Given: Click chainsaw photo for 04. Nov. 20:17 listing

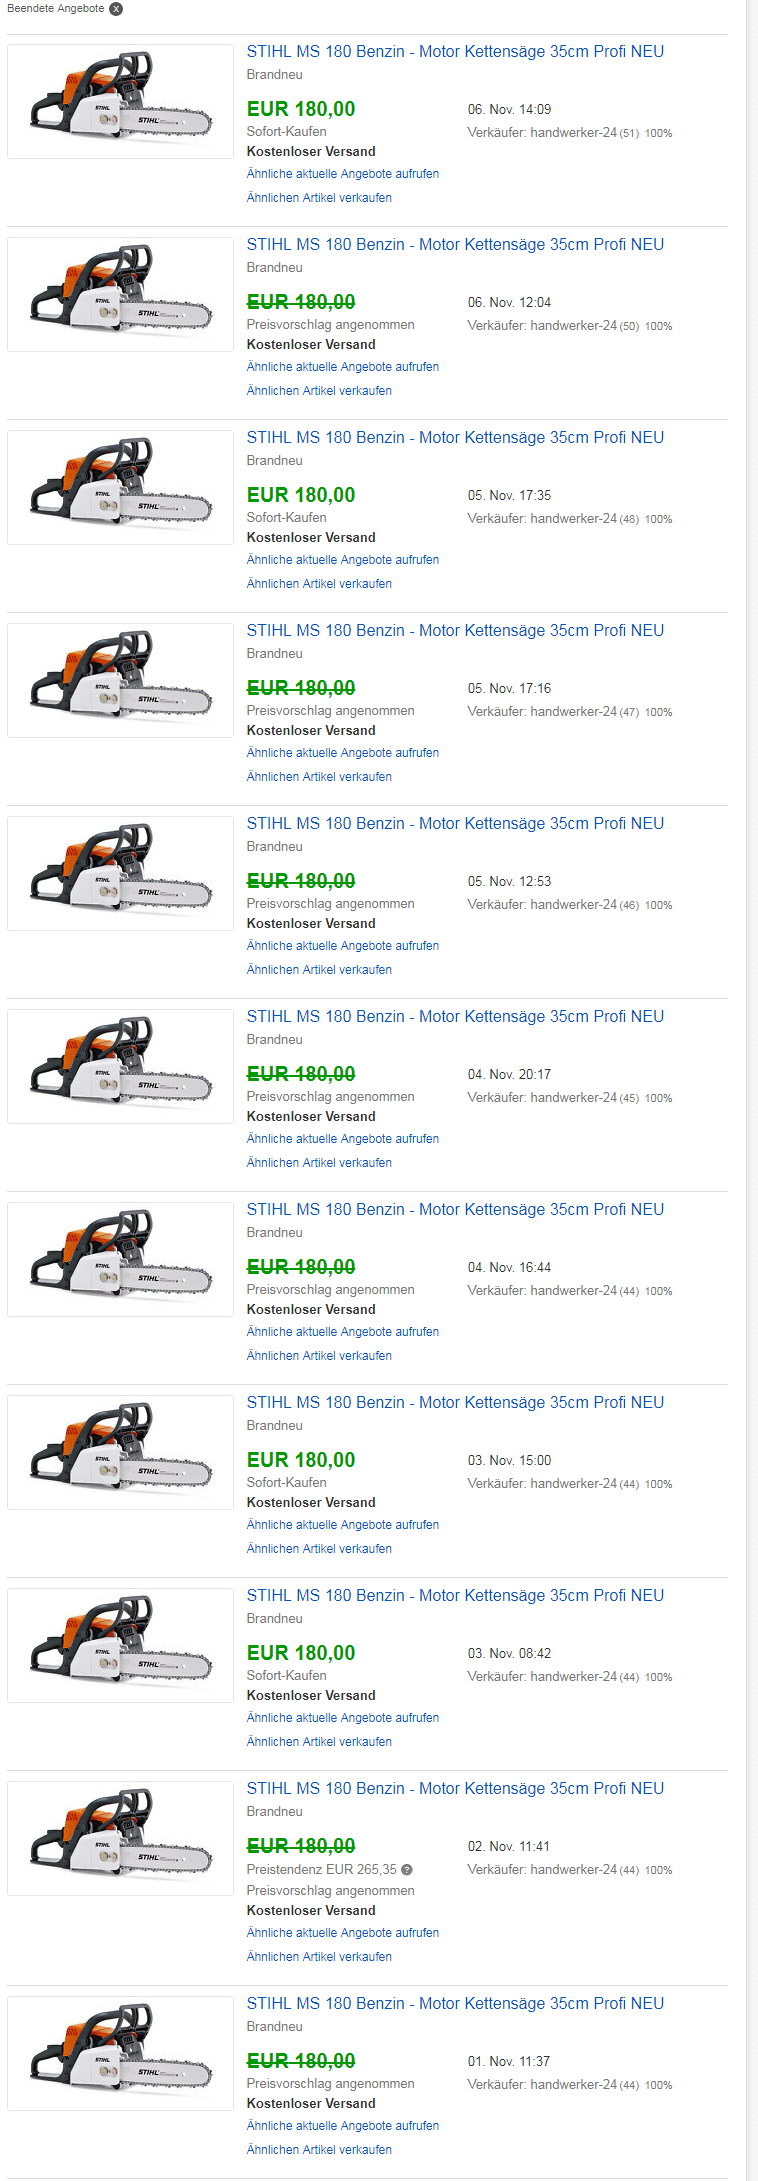Looking at the screenshot, I should 120,1066.
